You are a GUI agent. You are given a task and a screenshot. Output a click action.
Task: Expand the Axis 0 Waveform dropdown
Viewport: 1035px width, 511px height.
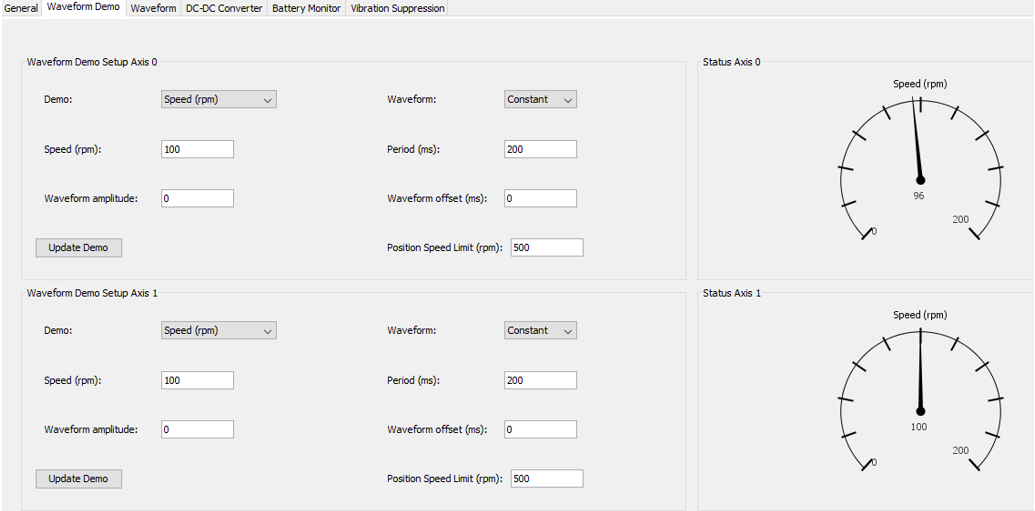tap(540, 100)
